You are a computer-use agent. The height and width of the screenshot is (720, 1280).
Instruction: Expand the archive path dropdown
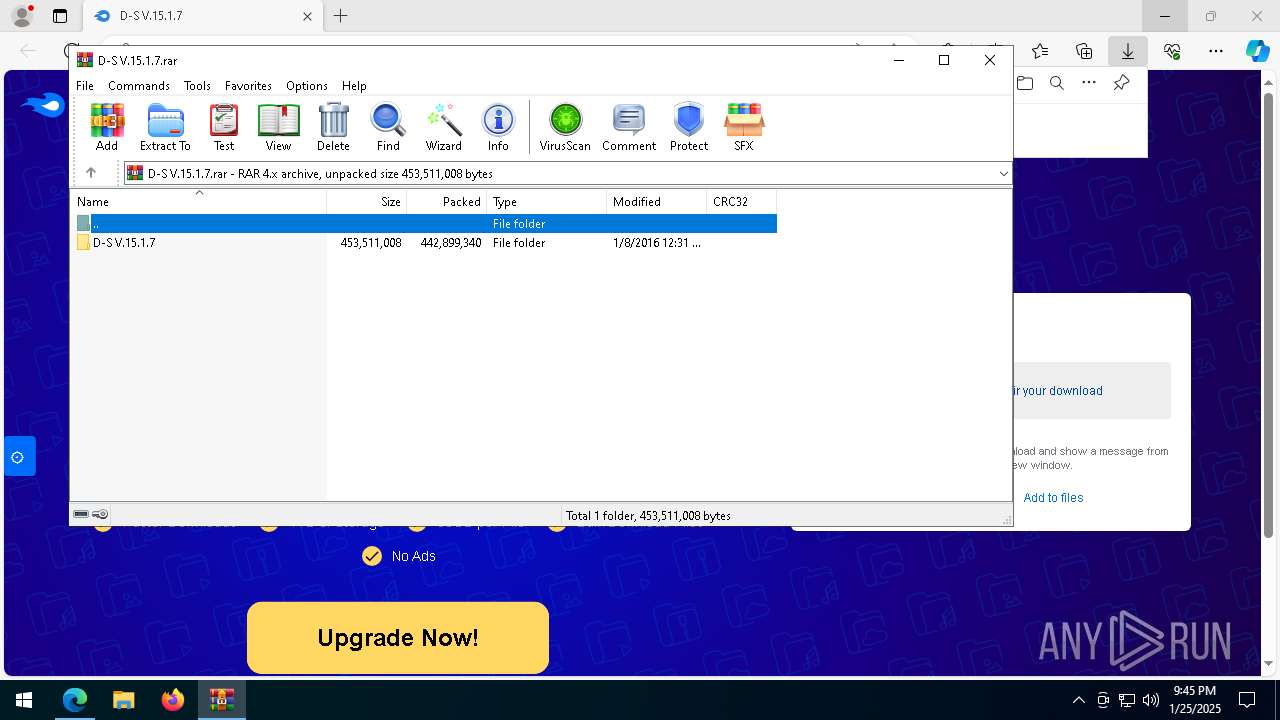coord(1003,174)
